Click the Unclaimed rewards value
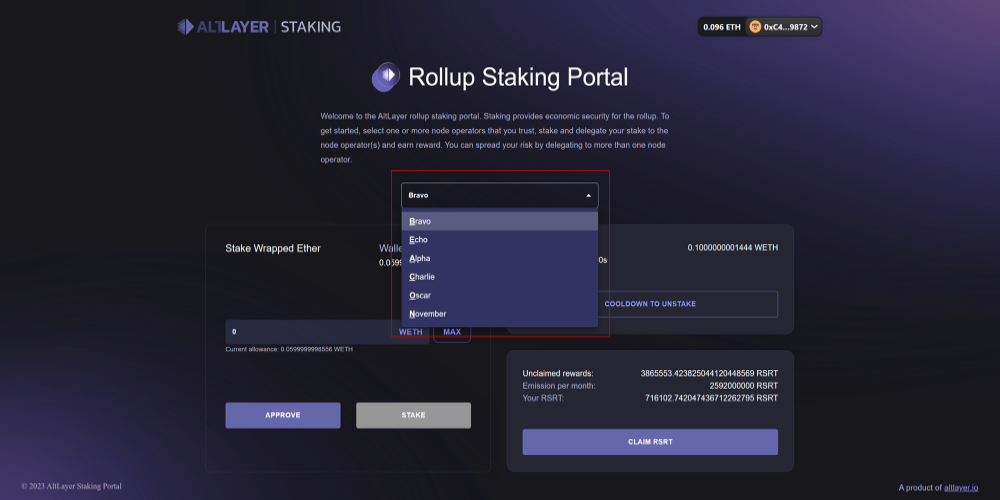Screen dimensions: 1000x500 coord(709,373)
